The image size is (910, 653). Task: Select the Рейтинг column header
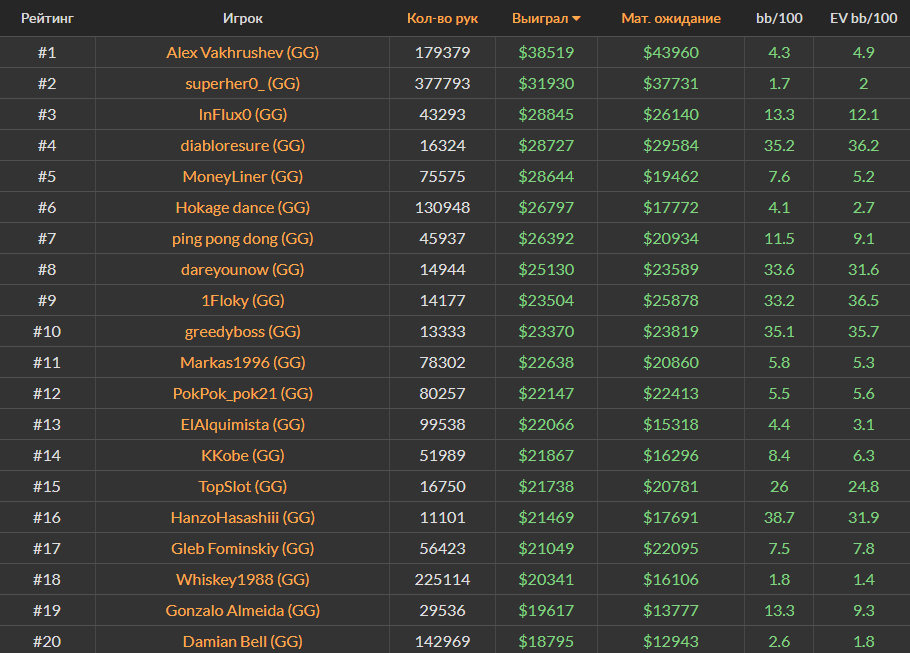click(47, 18)
